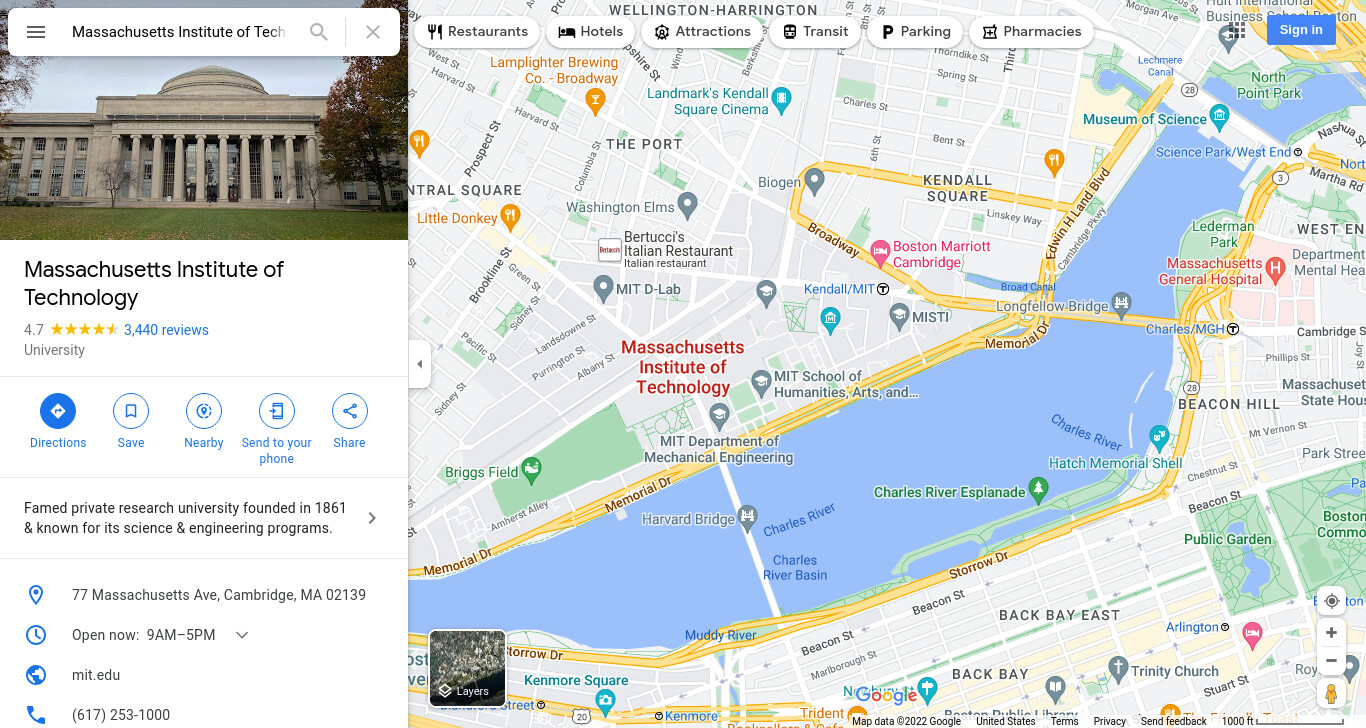Get Directions to MIT

click(58, 422)
